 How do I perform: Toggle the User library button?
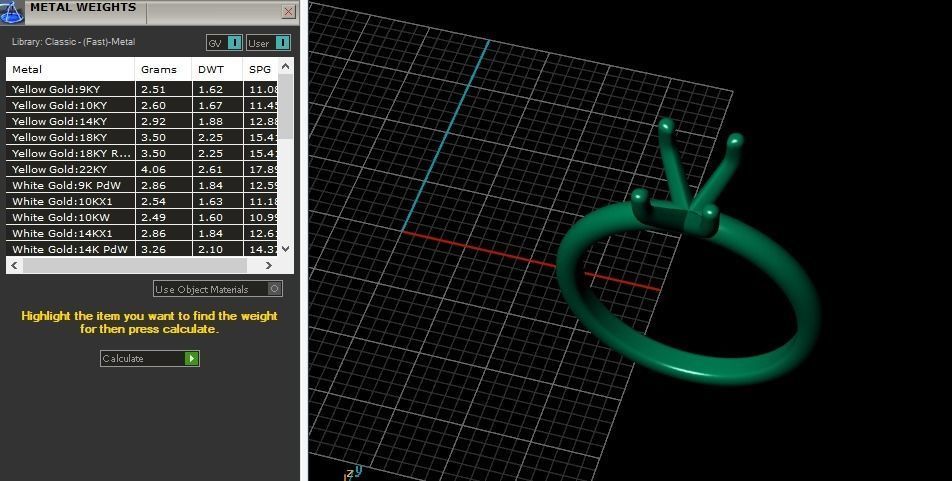tap(268, 43)
